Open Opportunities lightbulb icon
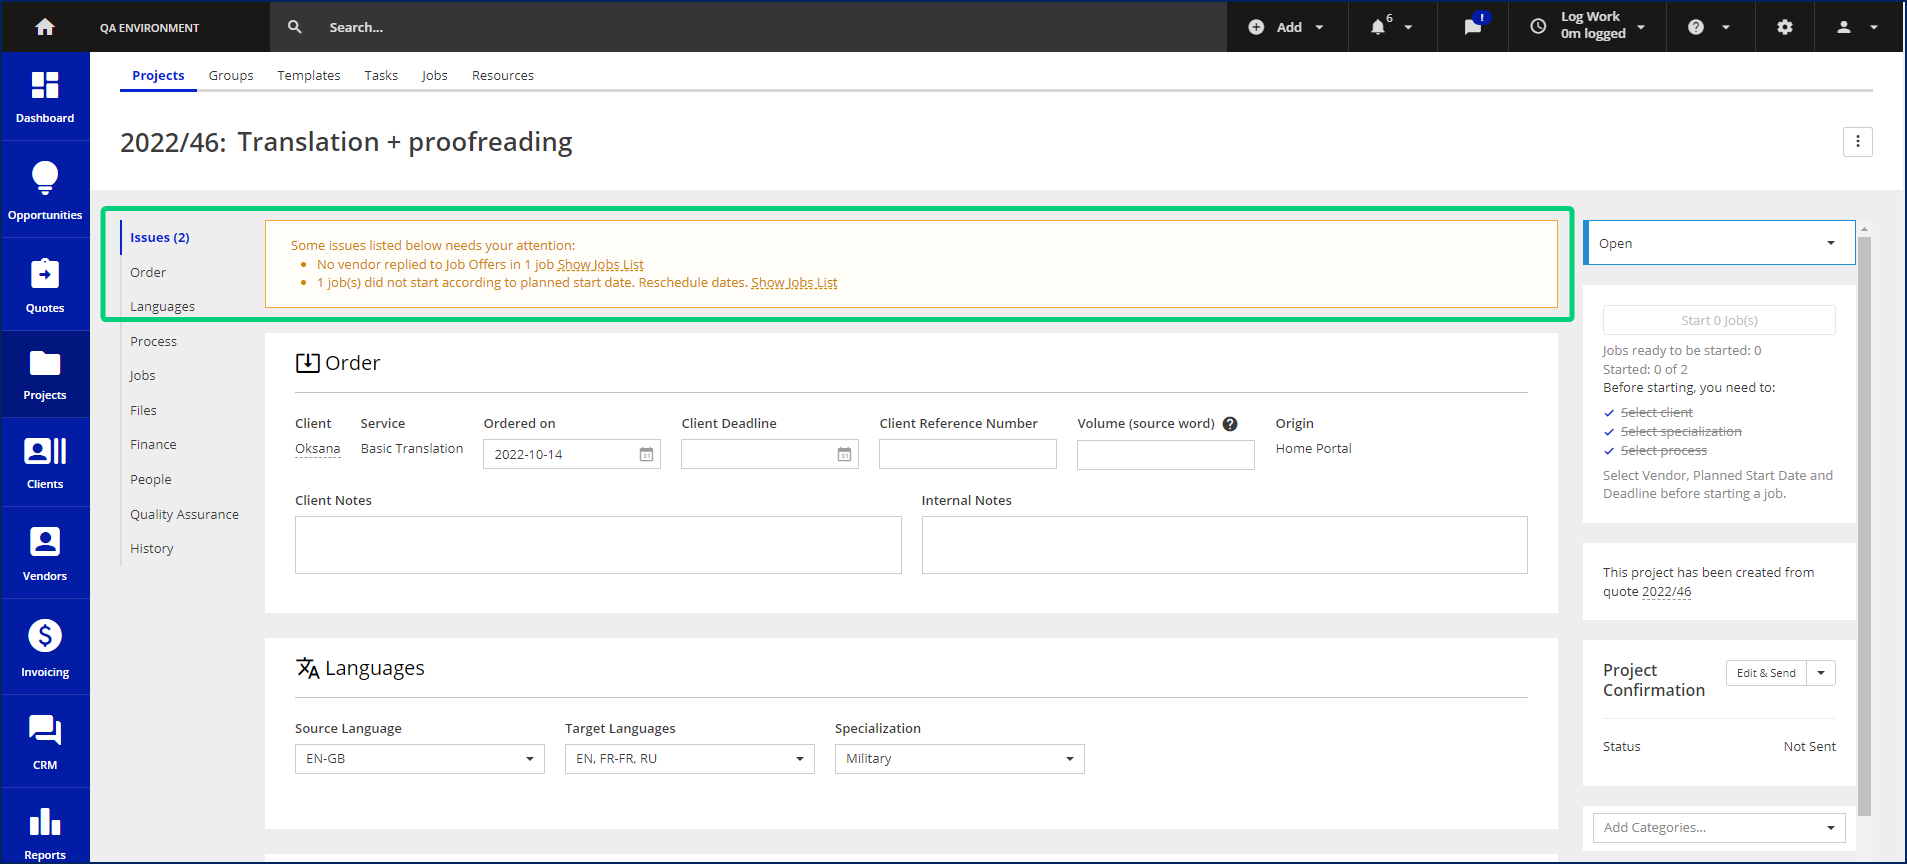This screenshot has width=1907, height=864. point(45,178)
